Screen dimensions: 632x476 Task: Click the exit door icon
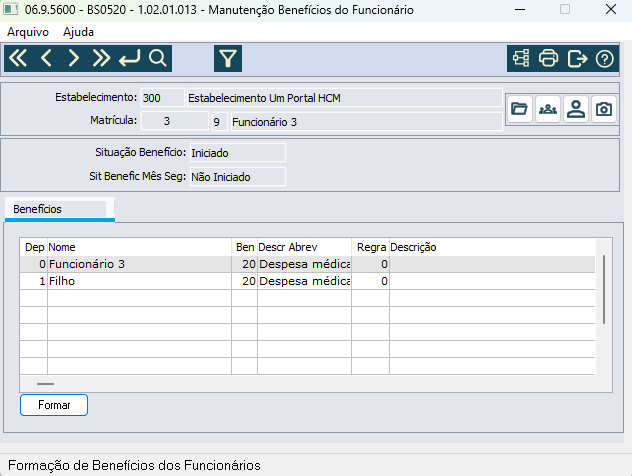[x=577, y=58]
